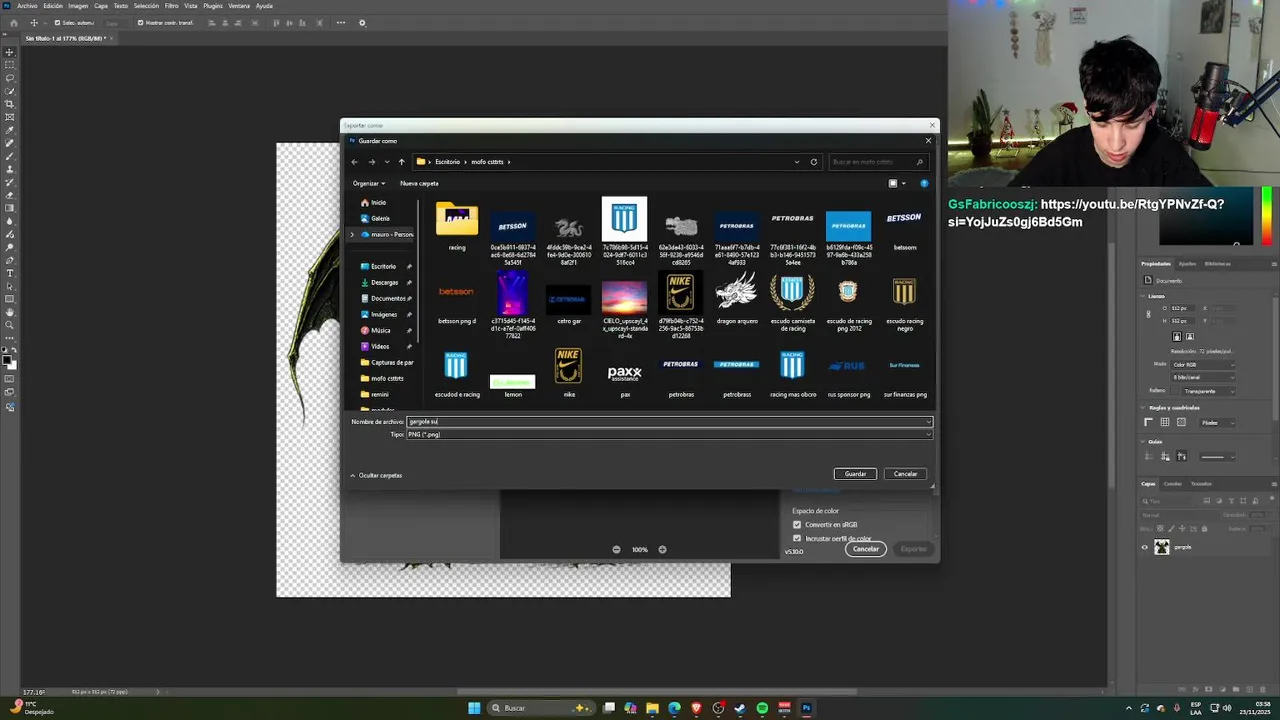Open the Modo Color RGB dropdown
This screenshot has width=1280, height=720.
pyautogui.click(x=1203, y=365)
